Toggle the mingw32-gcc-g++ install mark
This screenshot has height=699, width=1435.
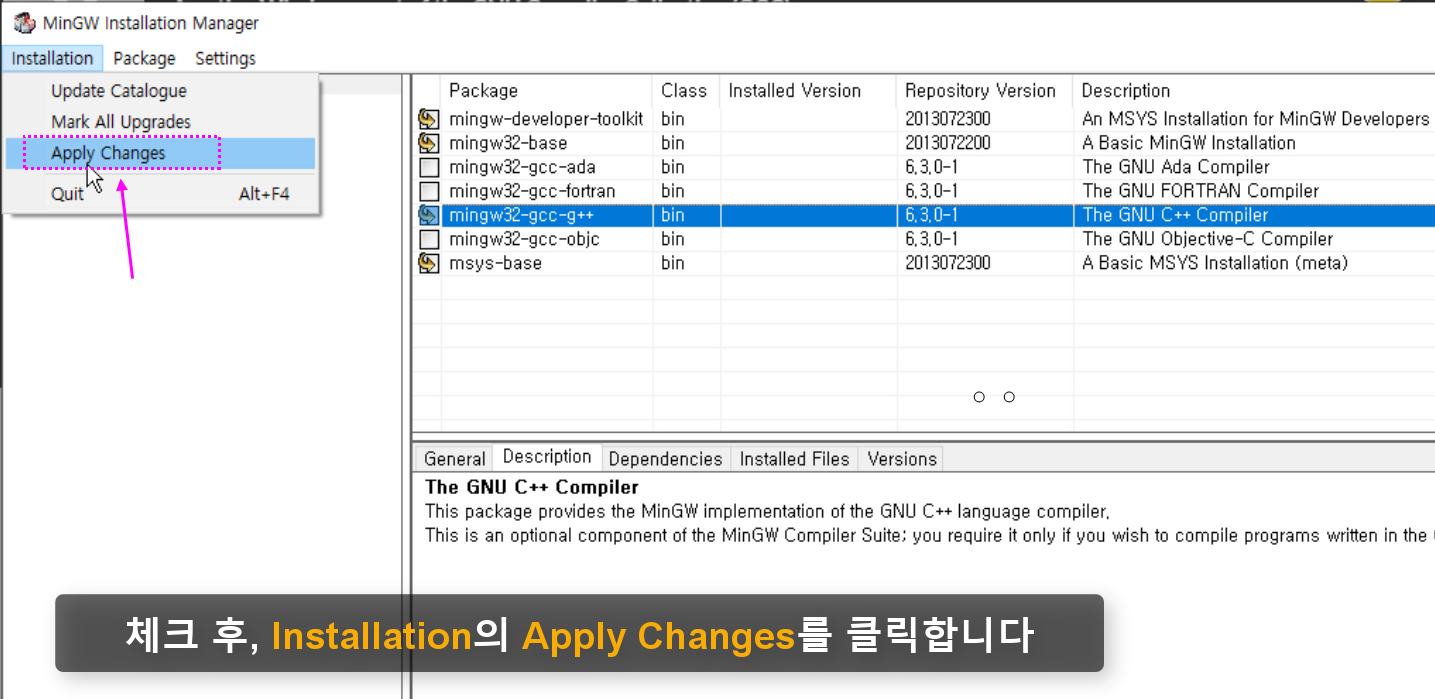click(429, 215)
